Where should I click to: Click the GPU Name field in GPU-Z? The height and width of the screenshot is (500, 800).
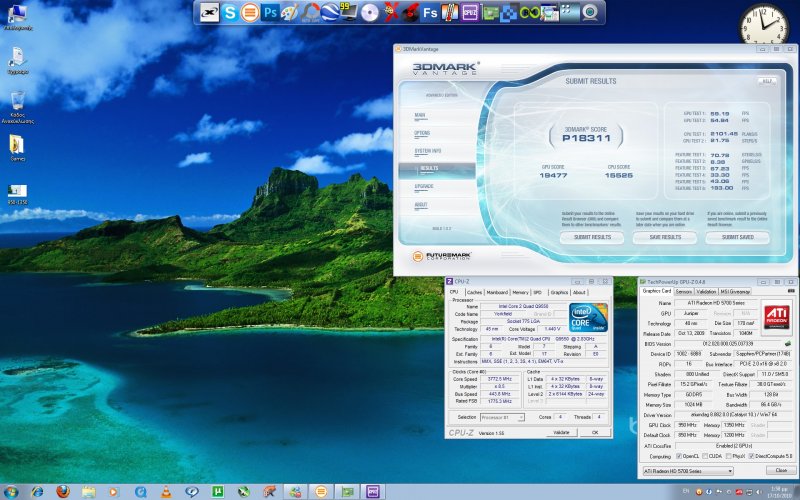click(715, 303)
